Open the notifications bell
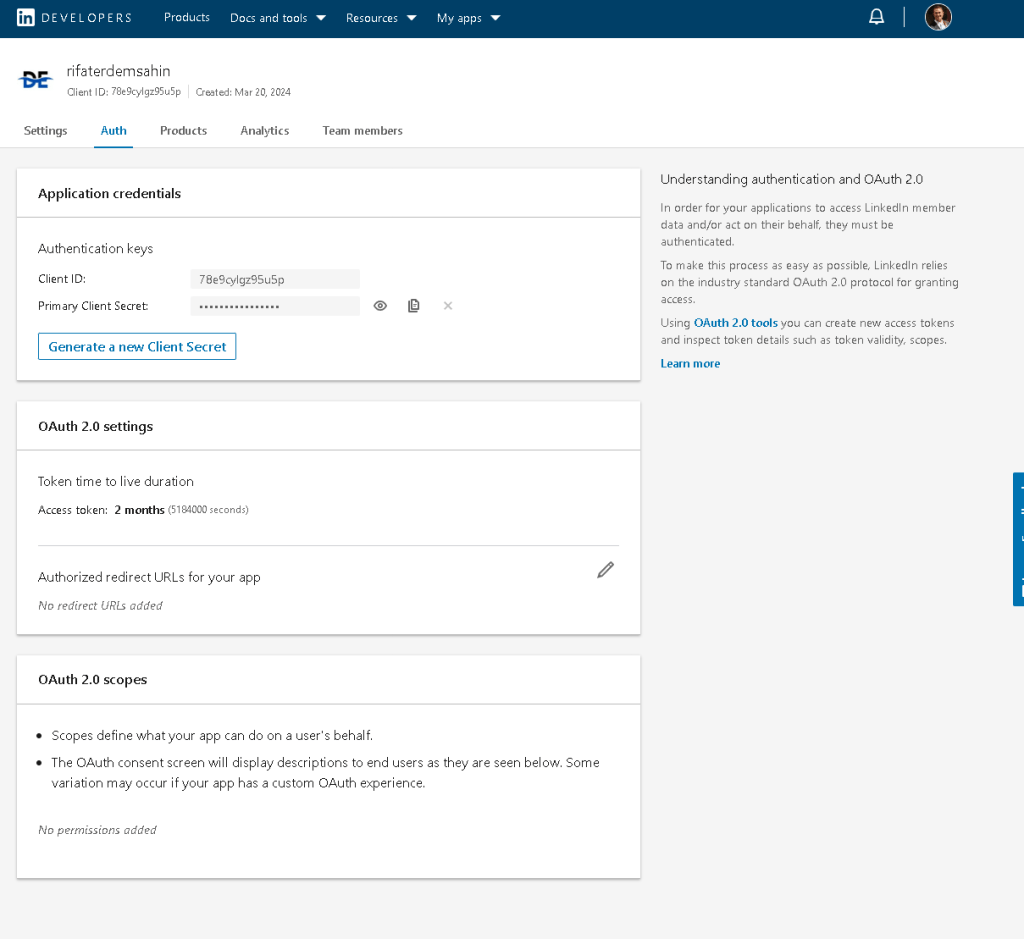 [876, 17]
